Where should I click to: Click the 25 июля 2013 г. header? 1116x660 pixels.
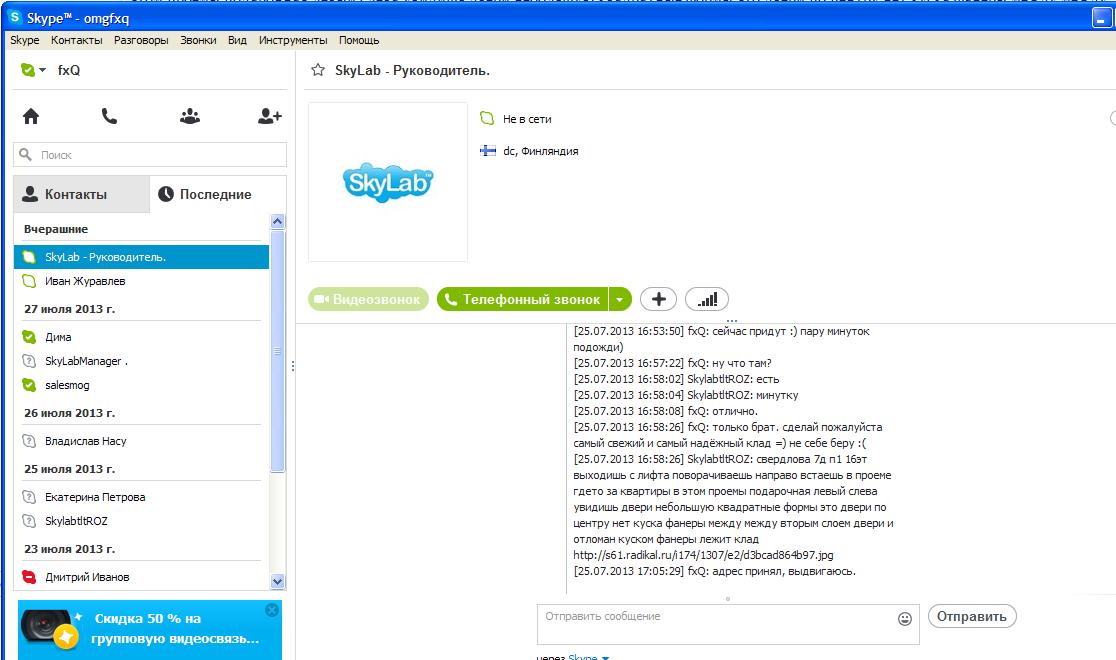[x=70, y=469]
